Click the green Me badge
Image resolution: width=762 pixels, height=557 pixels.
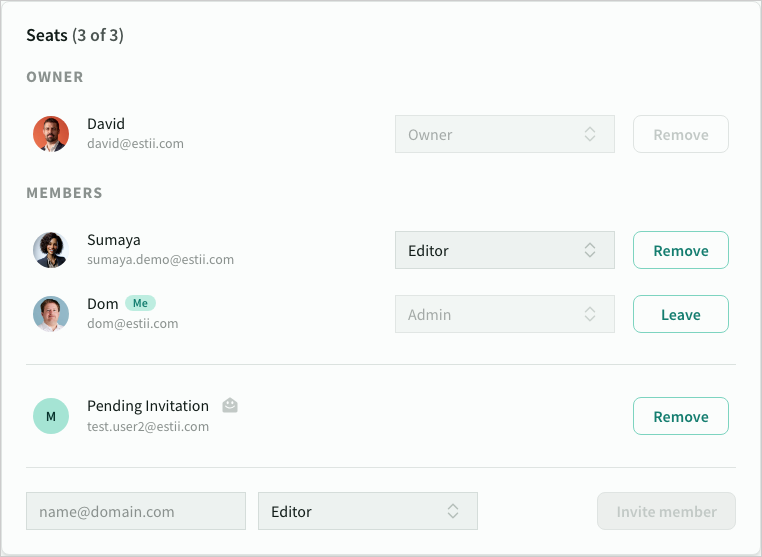tap(140, 303)
